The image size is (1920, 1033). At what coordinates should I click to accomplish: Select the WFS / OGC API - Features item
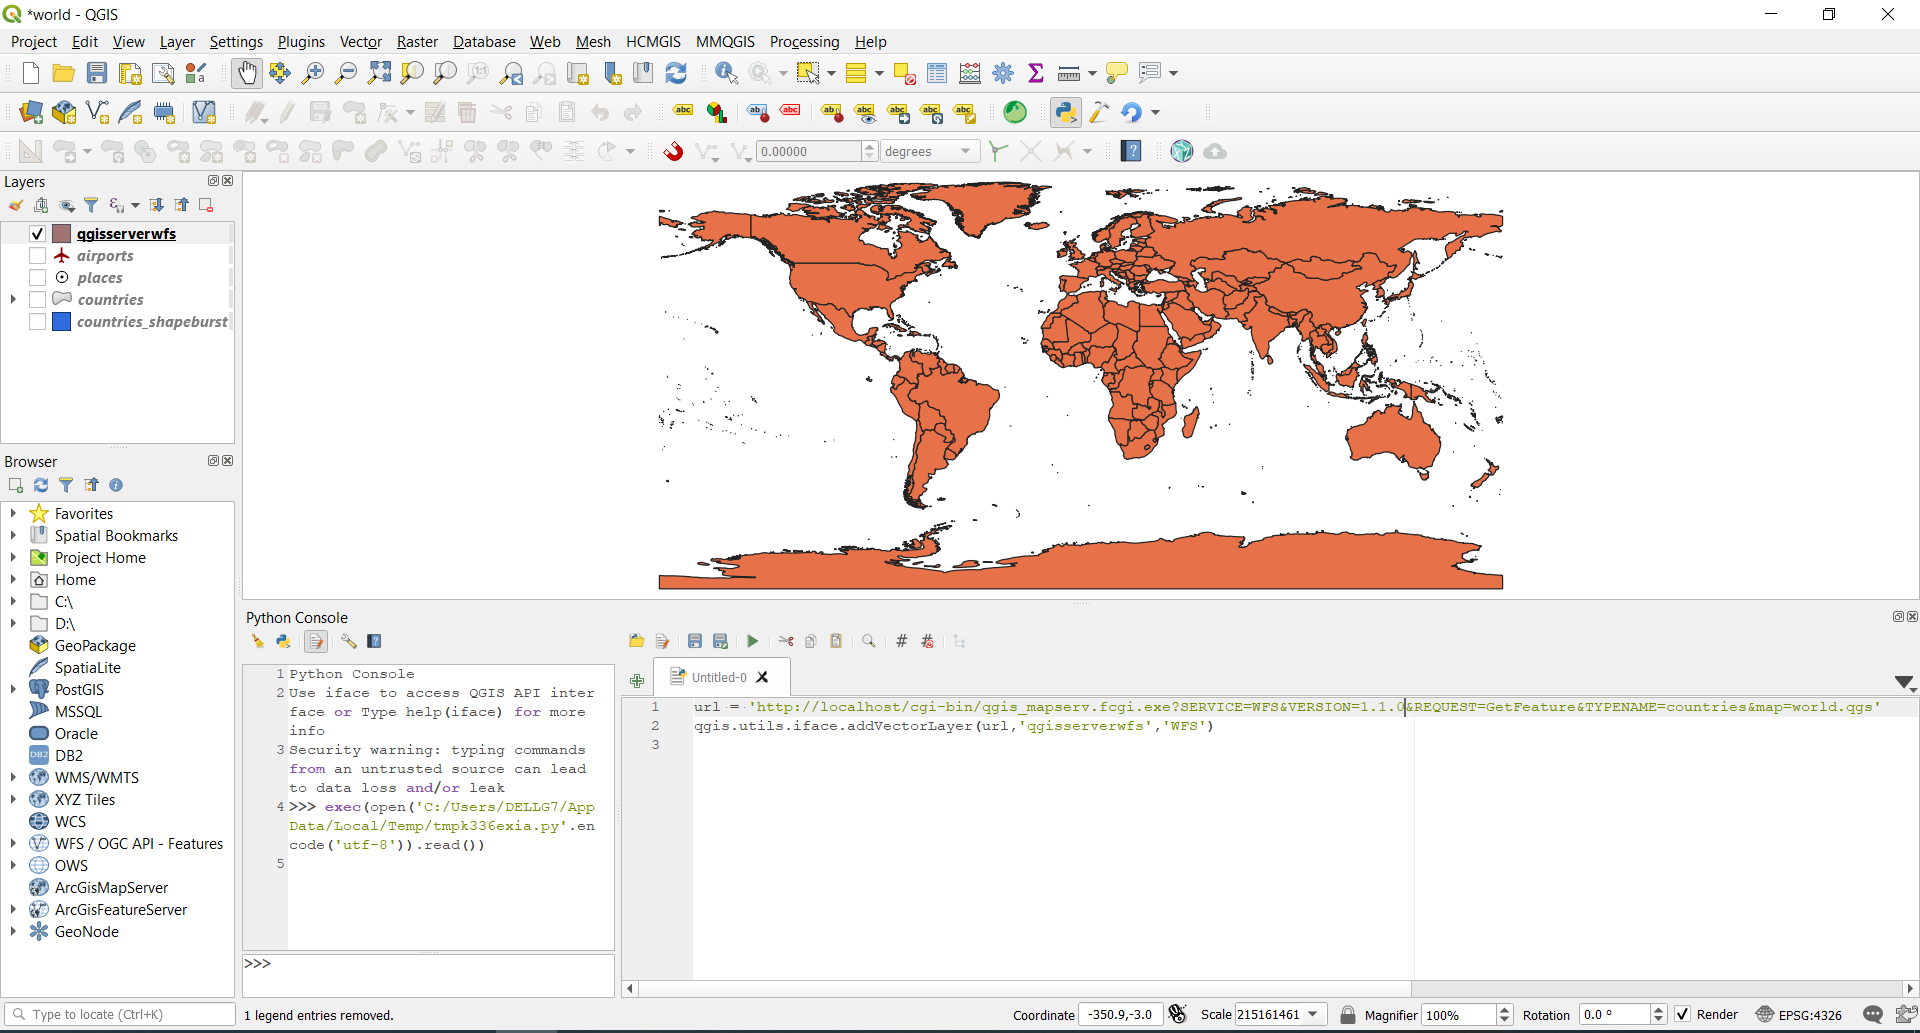coord(139,843)
